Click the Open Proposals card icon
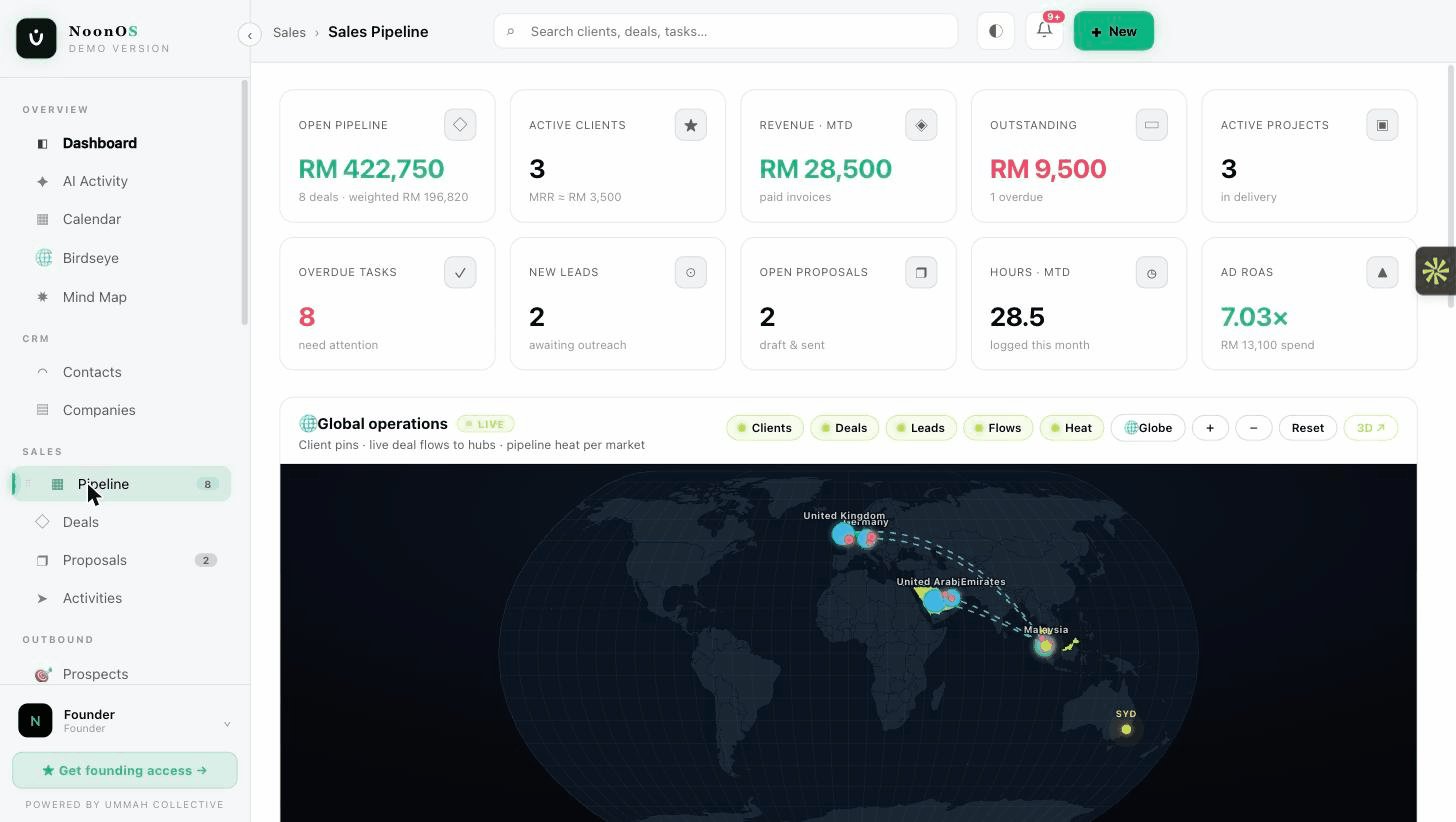Image resolution: width=1456 pixels, height=822 pixels. [x=921, y=272]
